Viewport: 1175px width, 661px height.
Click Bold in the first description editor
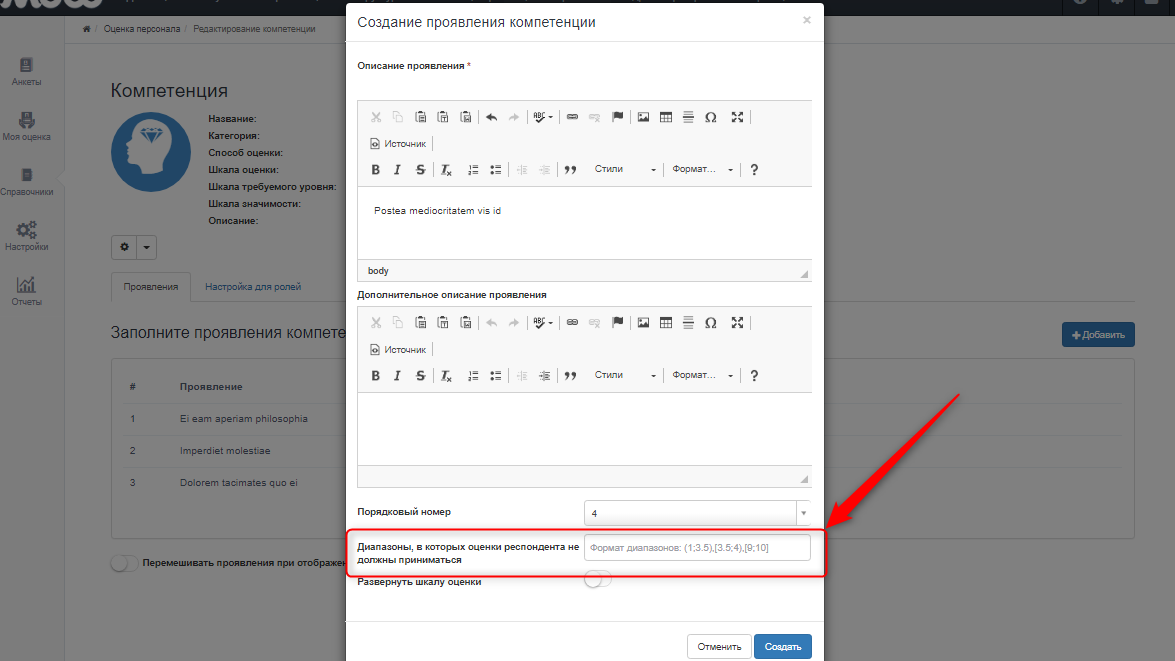pyautogui.click(x=376, y=170)
